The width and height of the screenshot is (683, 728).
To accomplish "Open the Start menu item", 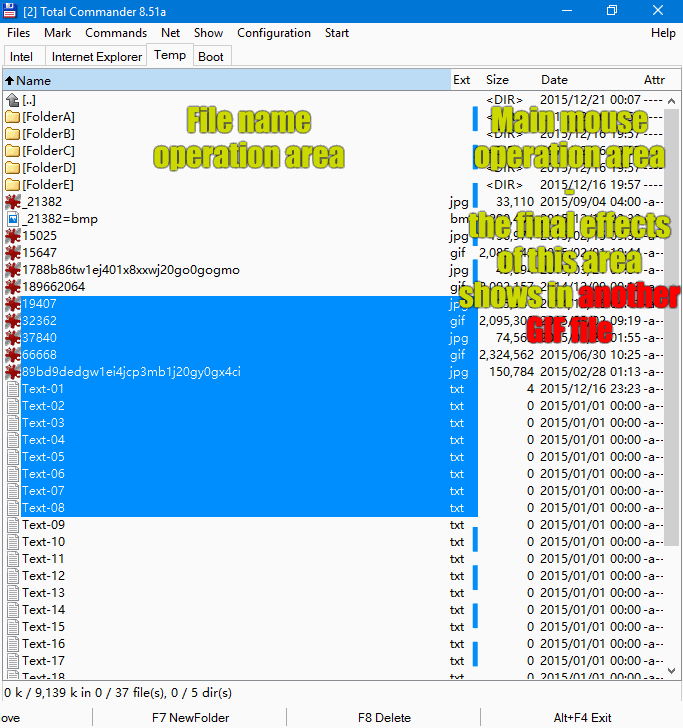I will coord(337,33).
